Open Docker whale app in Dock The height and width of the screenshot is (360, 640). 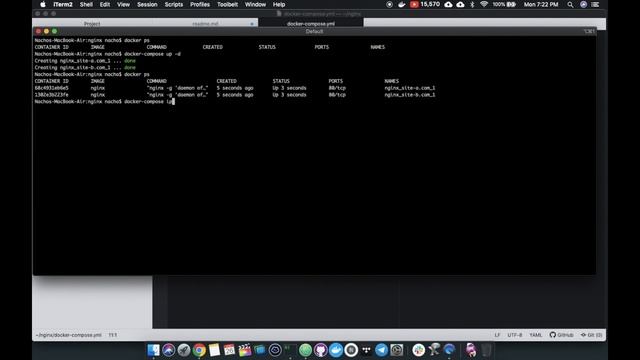336,350
